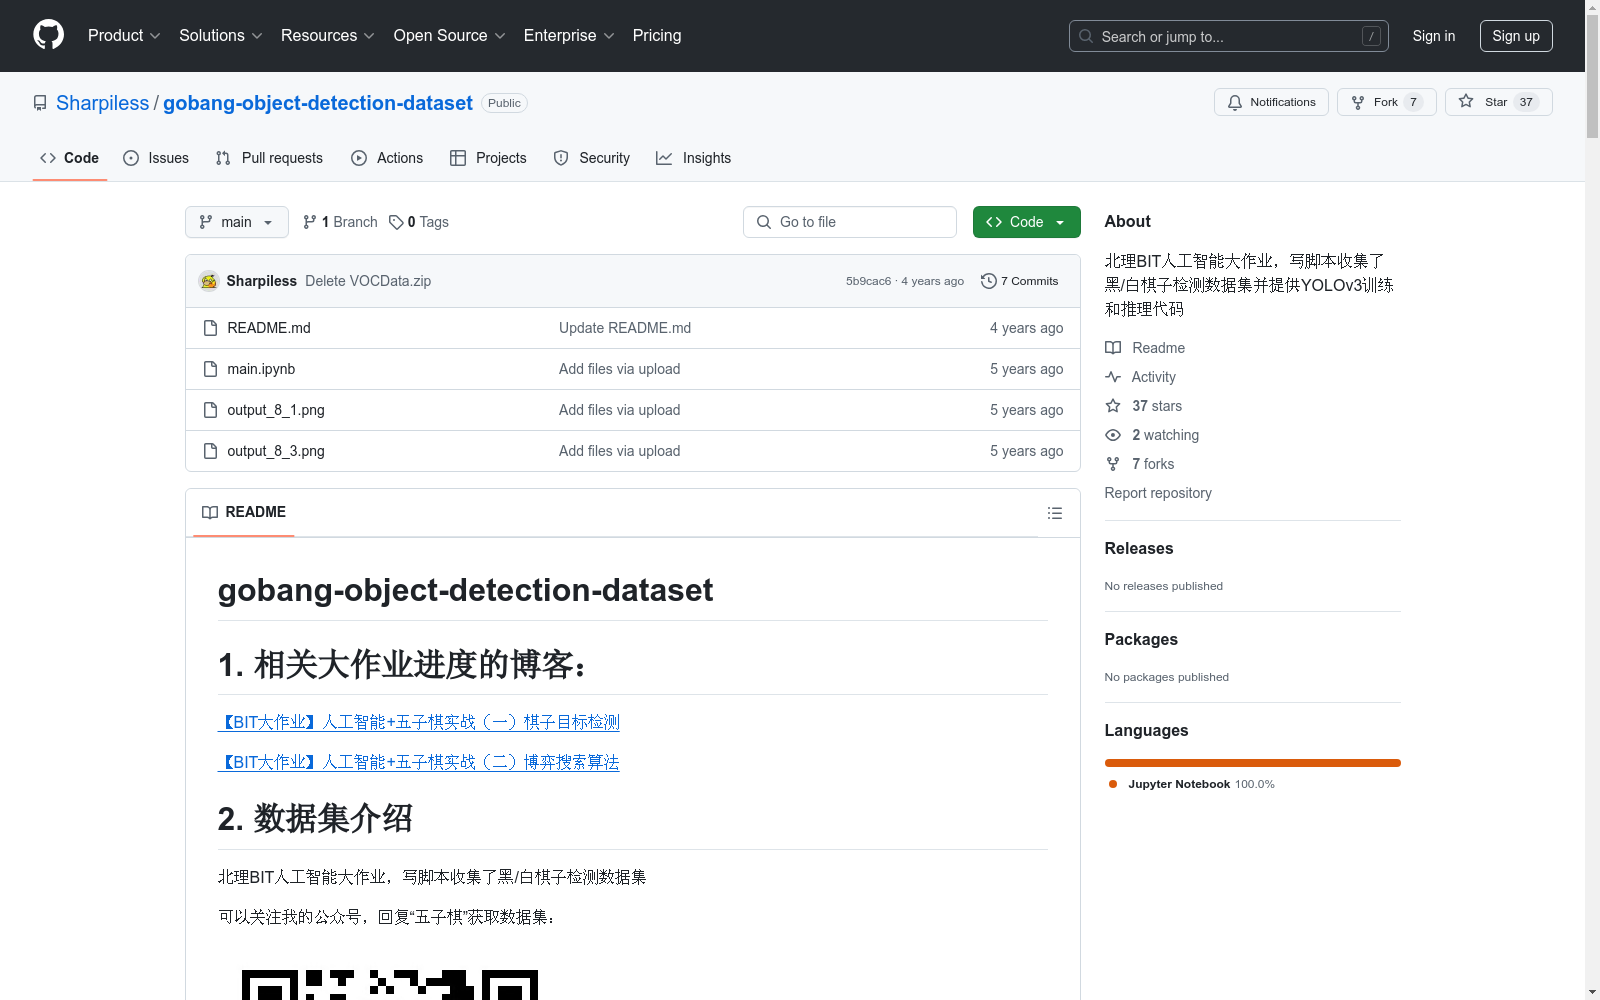View the Insights tab
Screen dimensions: 1600x1000
click(693, 158)
